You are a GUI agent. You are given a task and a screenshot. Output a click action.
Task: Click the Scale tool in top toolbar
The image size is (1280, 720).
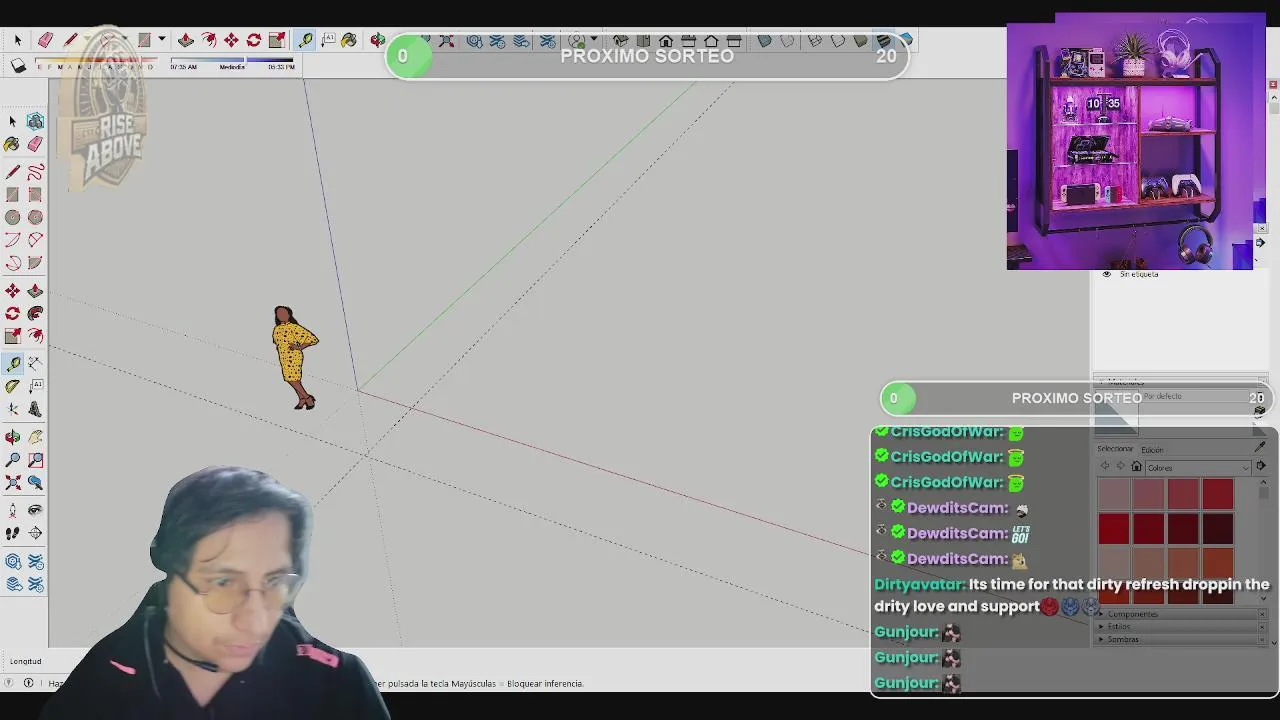277,40
